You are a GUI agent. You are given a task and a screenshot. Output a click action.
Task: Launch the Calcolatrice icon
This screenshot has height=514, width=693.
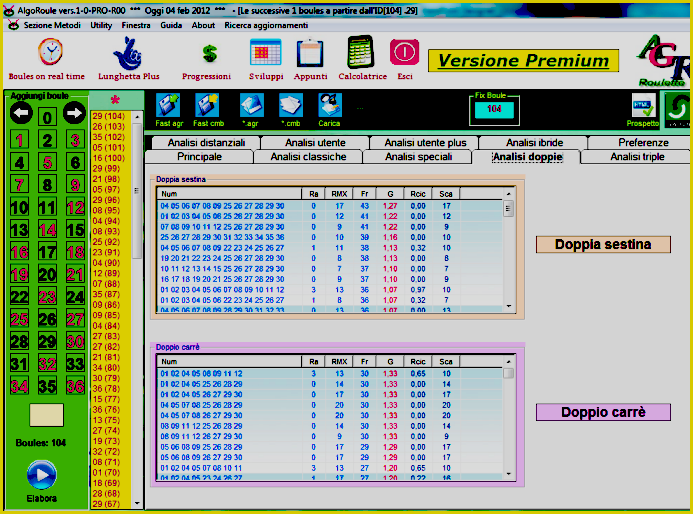click(361, 52)
